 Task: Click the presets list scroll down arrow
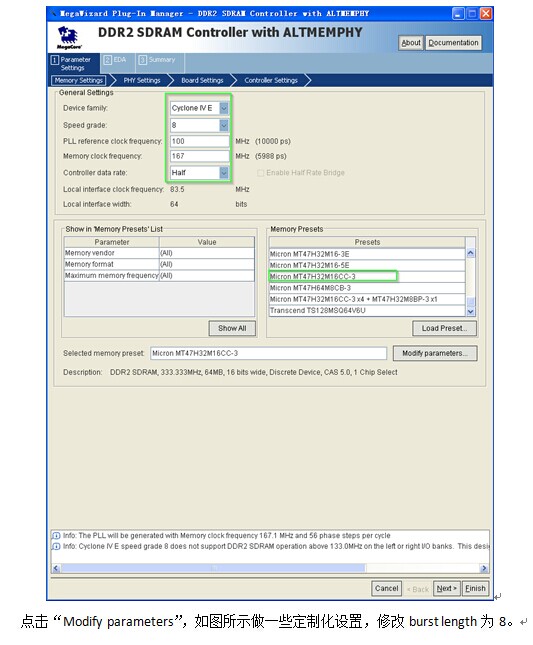pos(470,312)
